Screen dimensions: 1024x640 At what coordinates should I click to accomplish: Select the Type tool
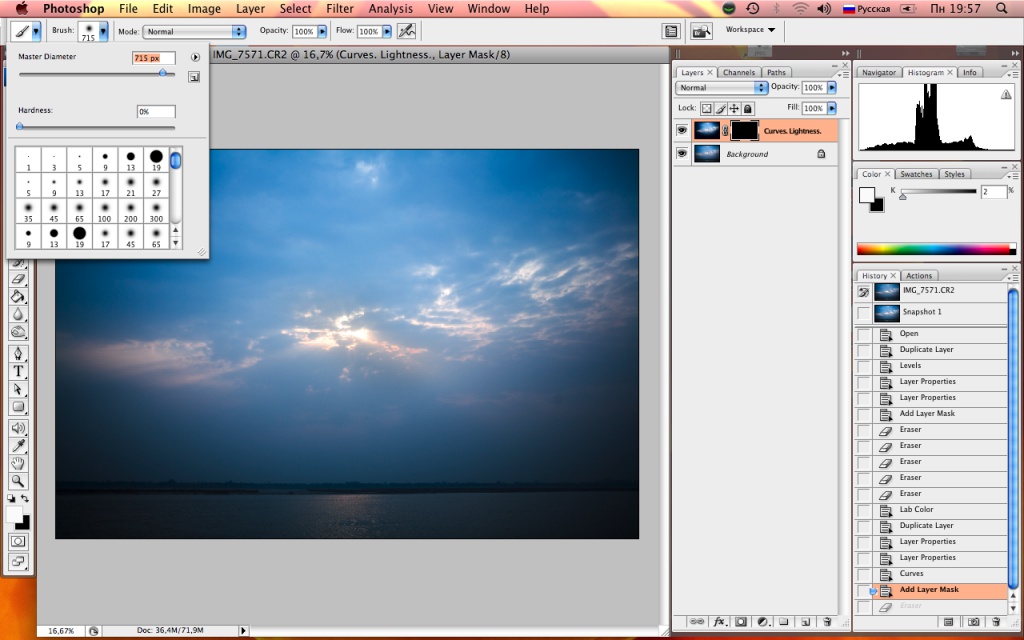18,371
